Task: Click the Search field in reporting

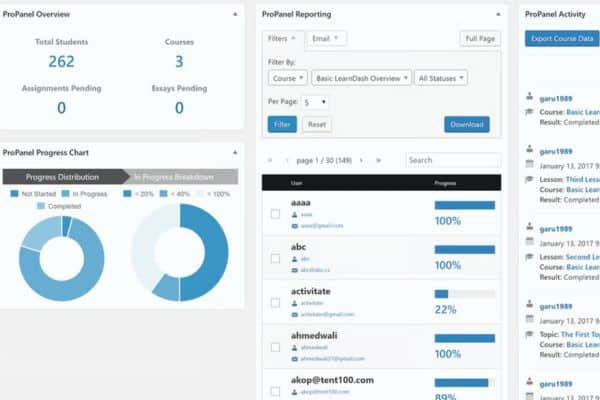Action: 453,160
